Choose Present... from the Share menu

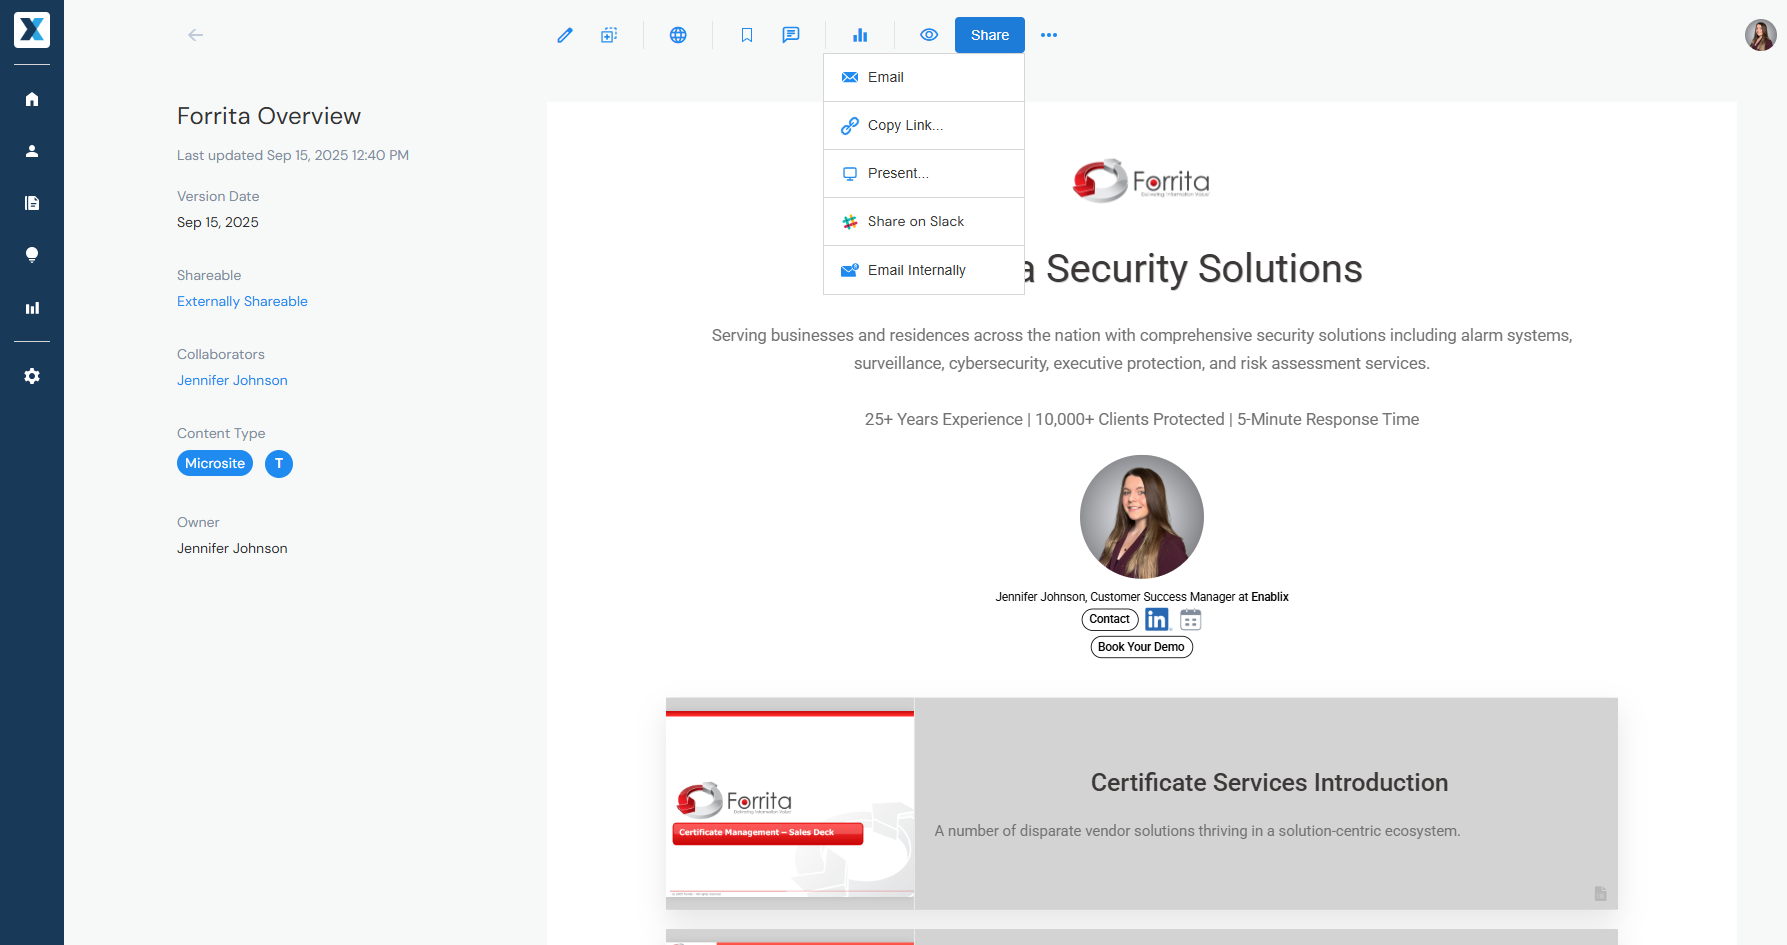point(924,173)
